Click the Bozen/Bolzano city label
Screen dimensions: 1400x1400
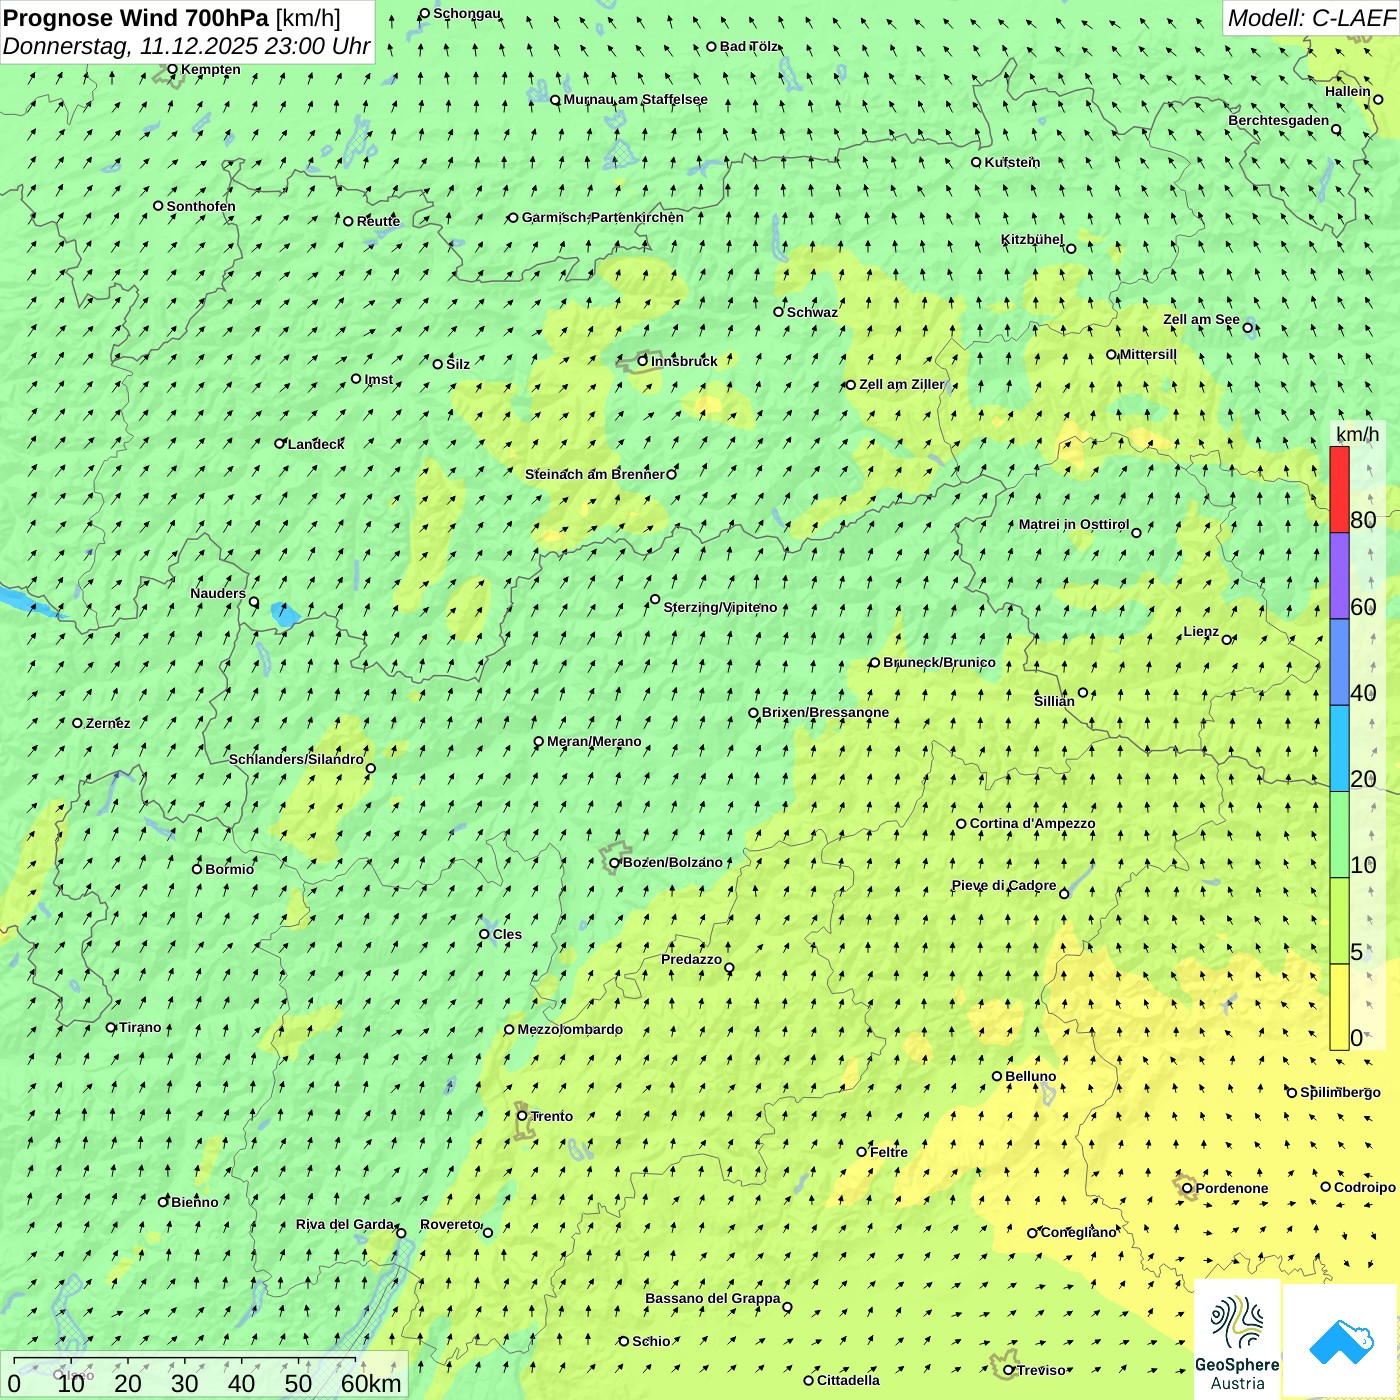click(672, 862)
